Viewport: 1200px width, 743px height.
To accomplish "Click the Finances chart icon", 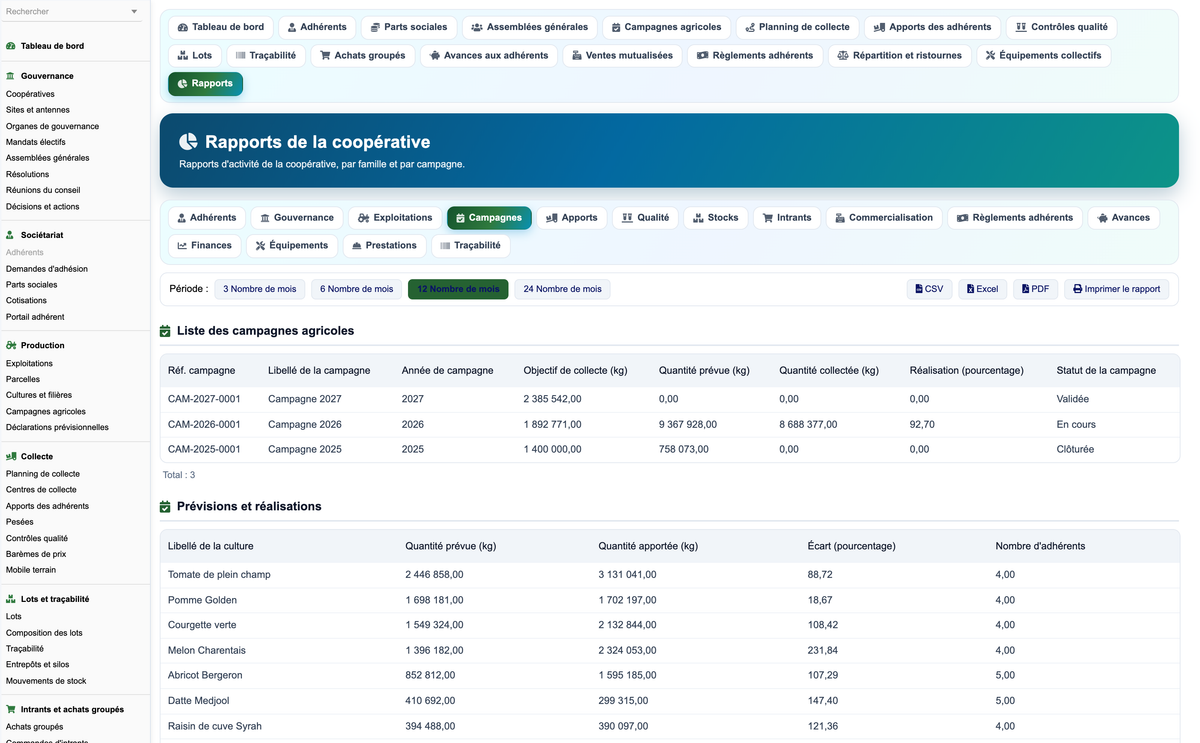I will tap(182, 245).
